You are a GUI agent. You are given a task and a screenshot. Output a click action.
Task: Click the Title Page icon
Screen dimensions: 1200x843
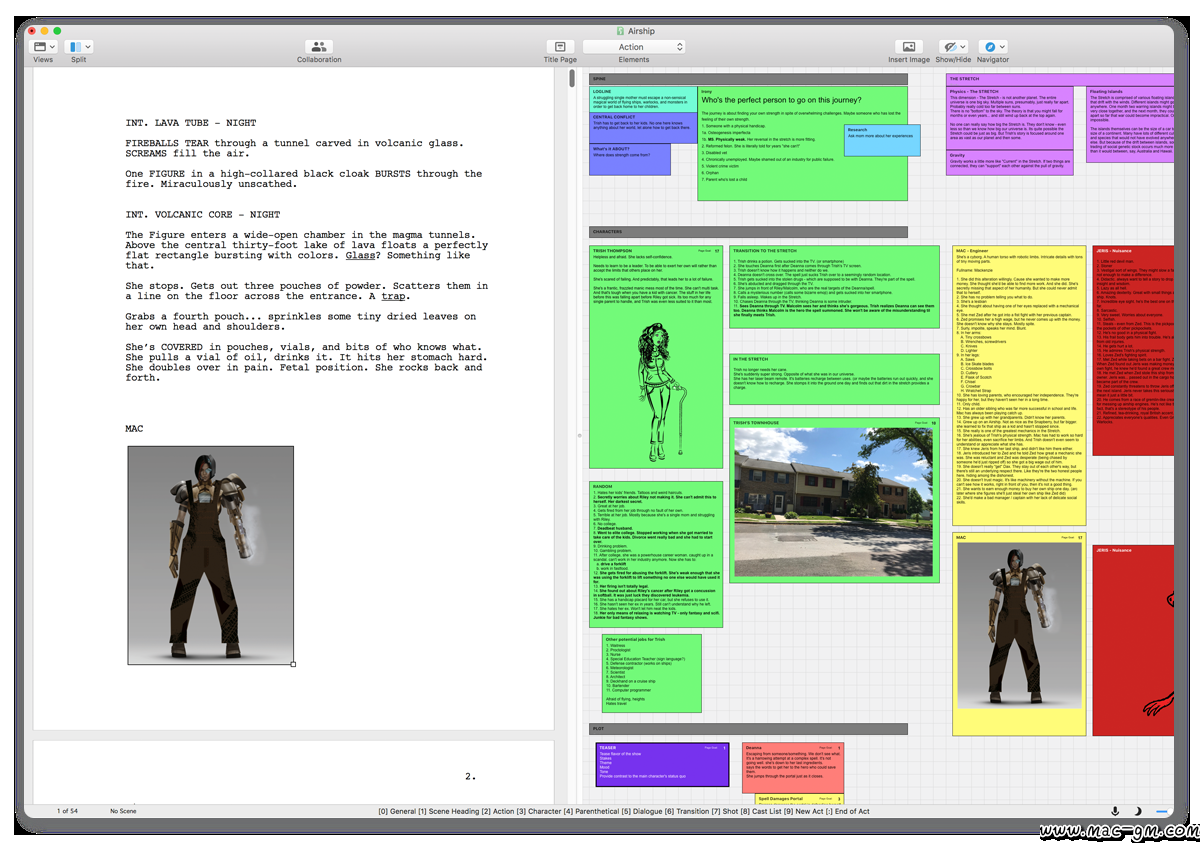[560, 47]
